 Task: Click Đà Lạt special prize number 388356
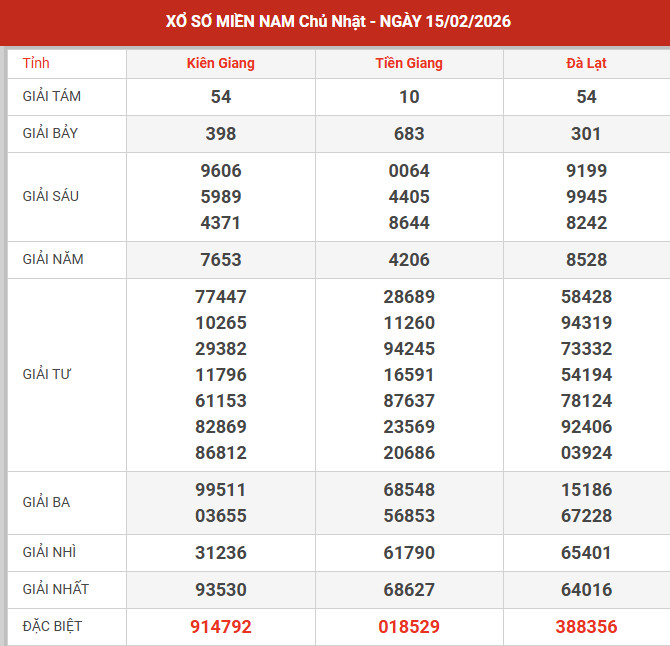point(586,627)
